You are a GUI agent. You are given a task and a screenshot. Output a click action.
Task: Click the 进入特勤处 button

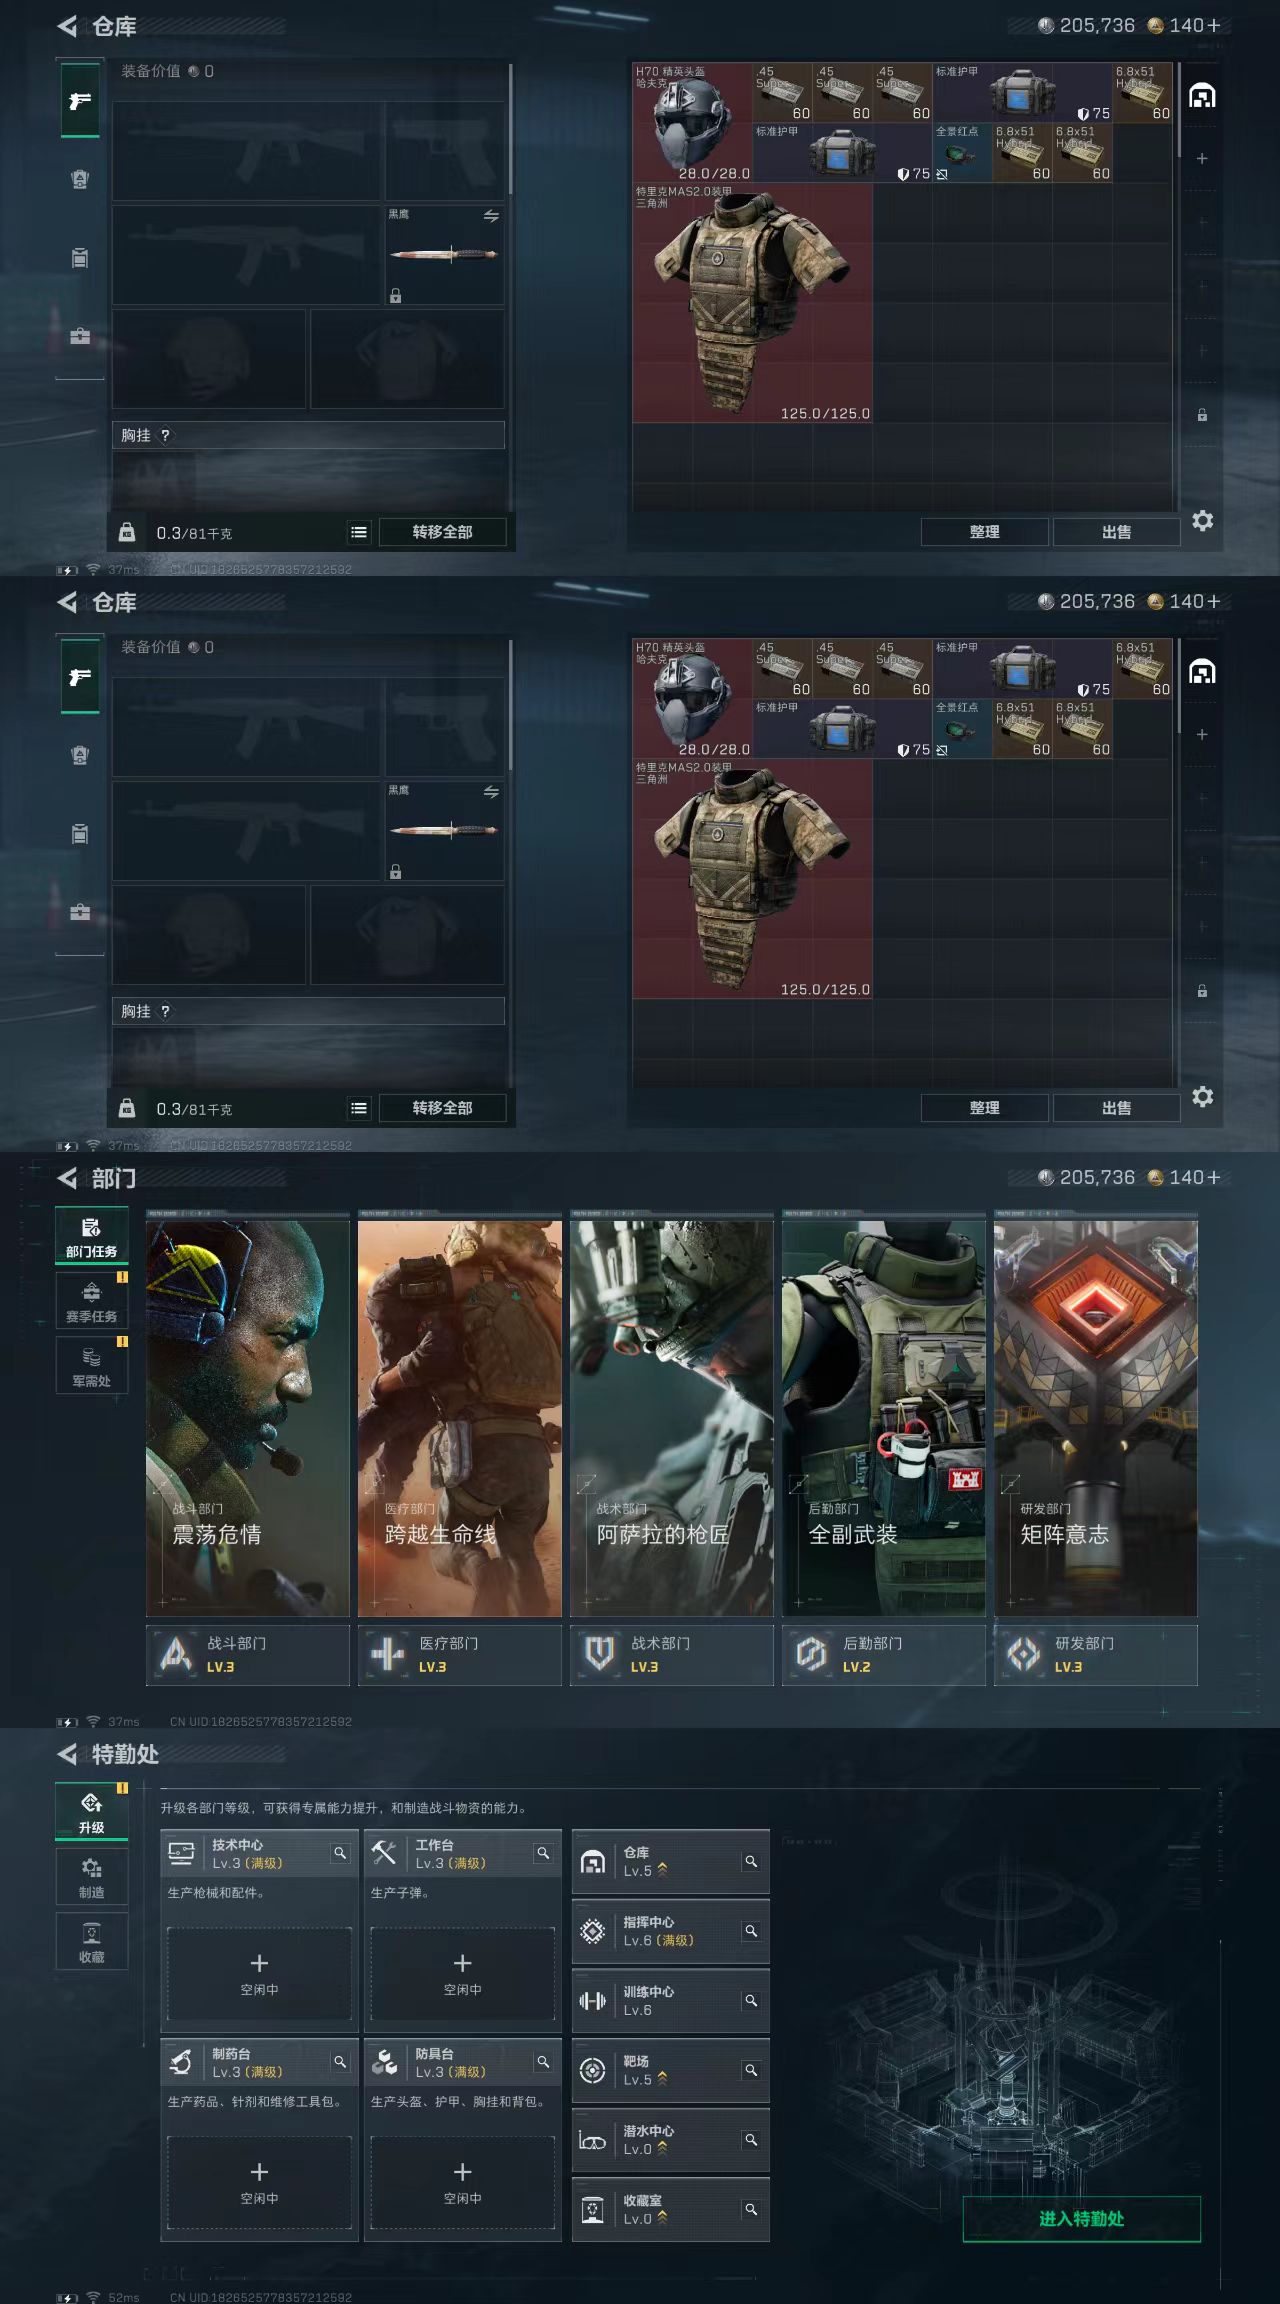click(x=1081, y=2219)
